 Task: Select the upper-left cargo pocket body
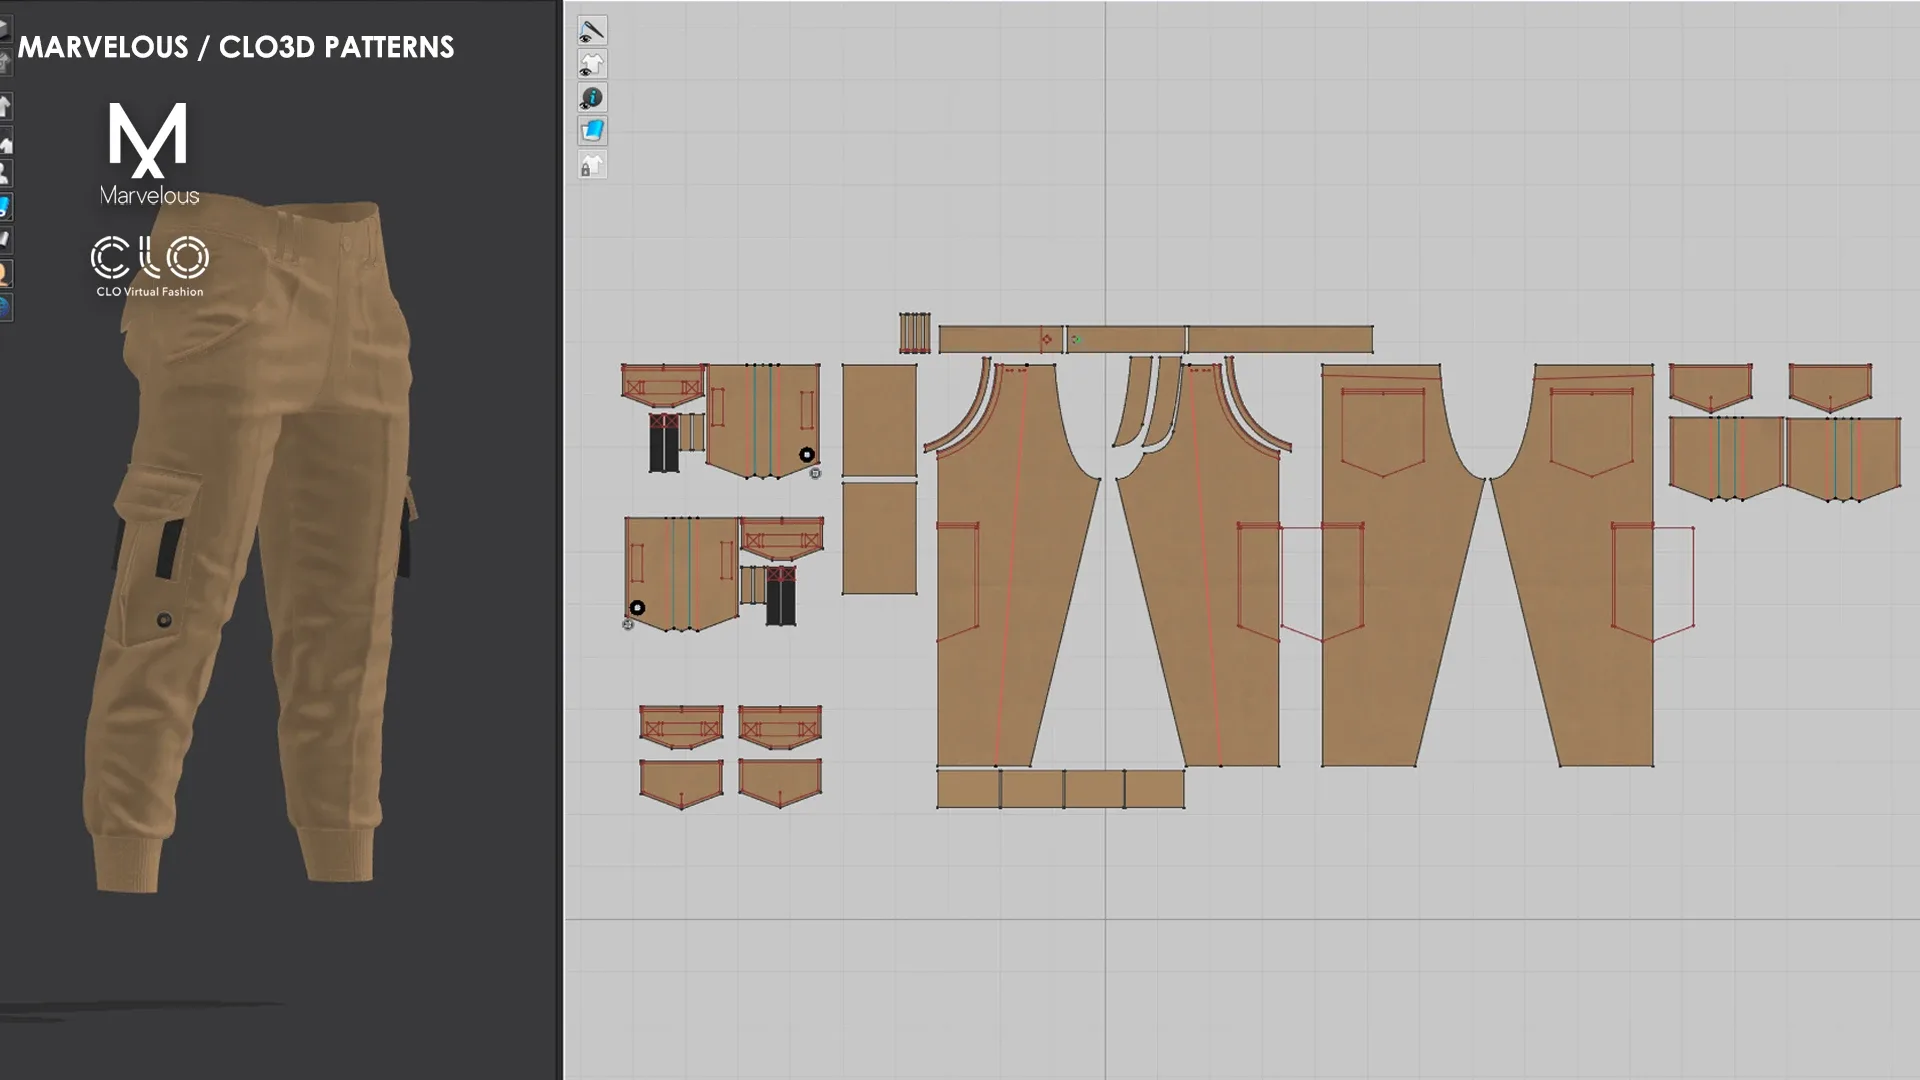(763, 420)
